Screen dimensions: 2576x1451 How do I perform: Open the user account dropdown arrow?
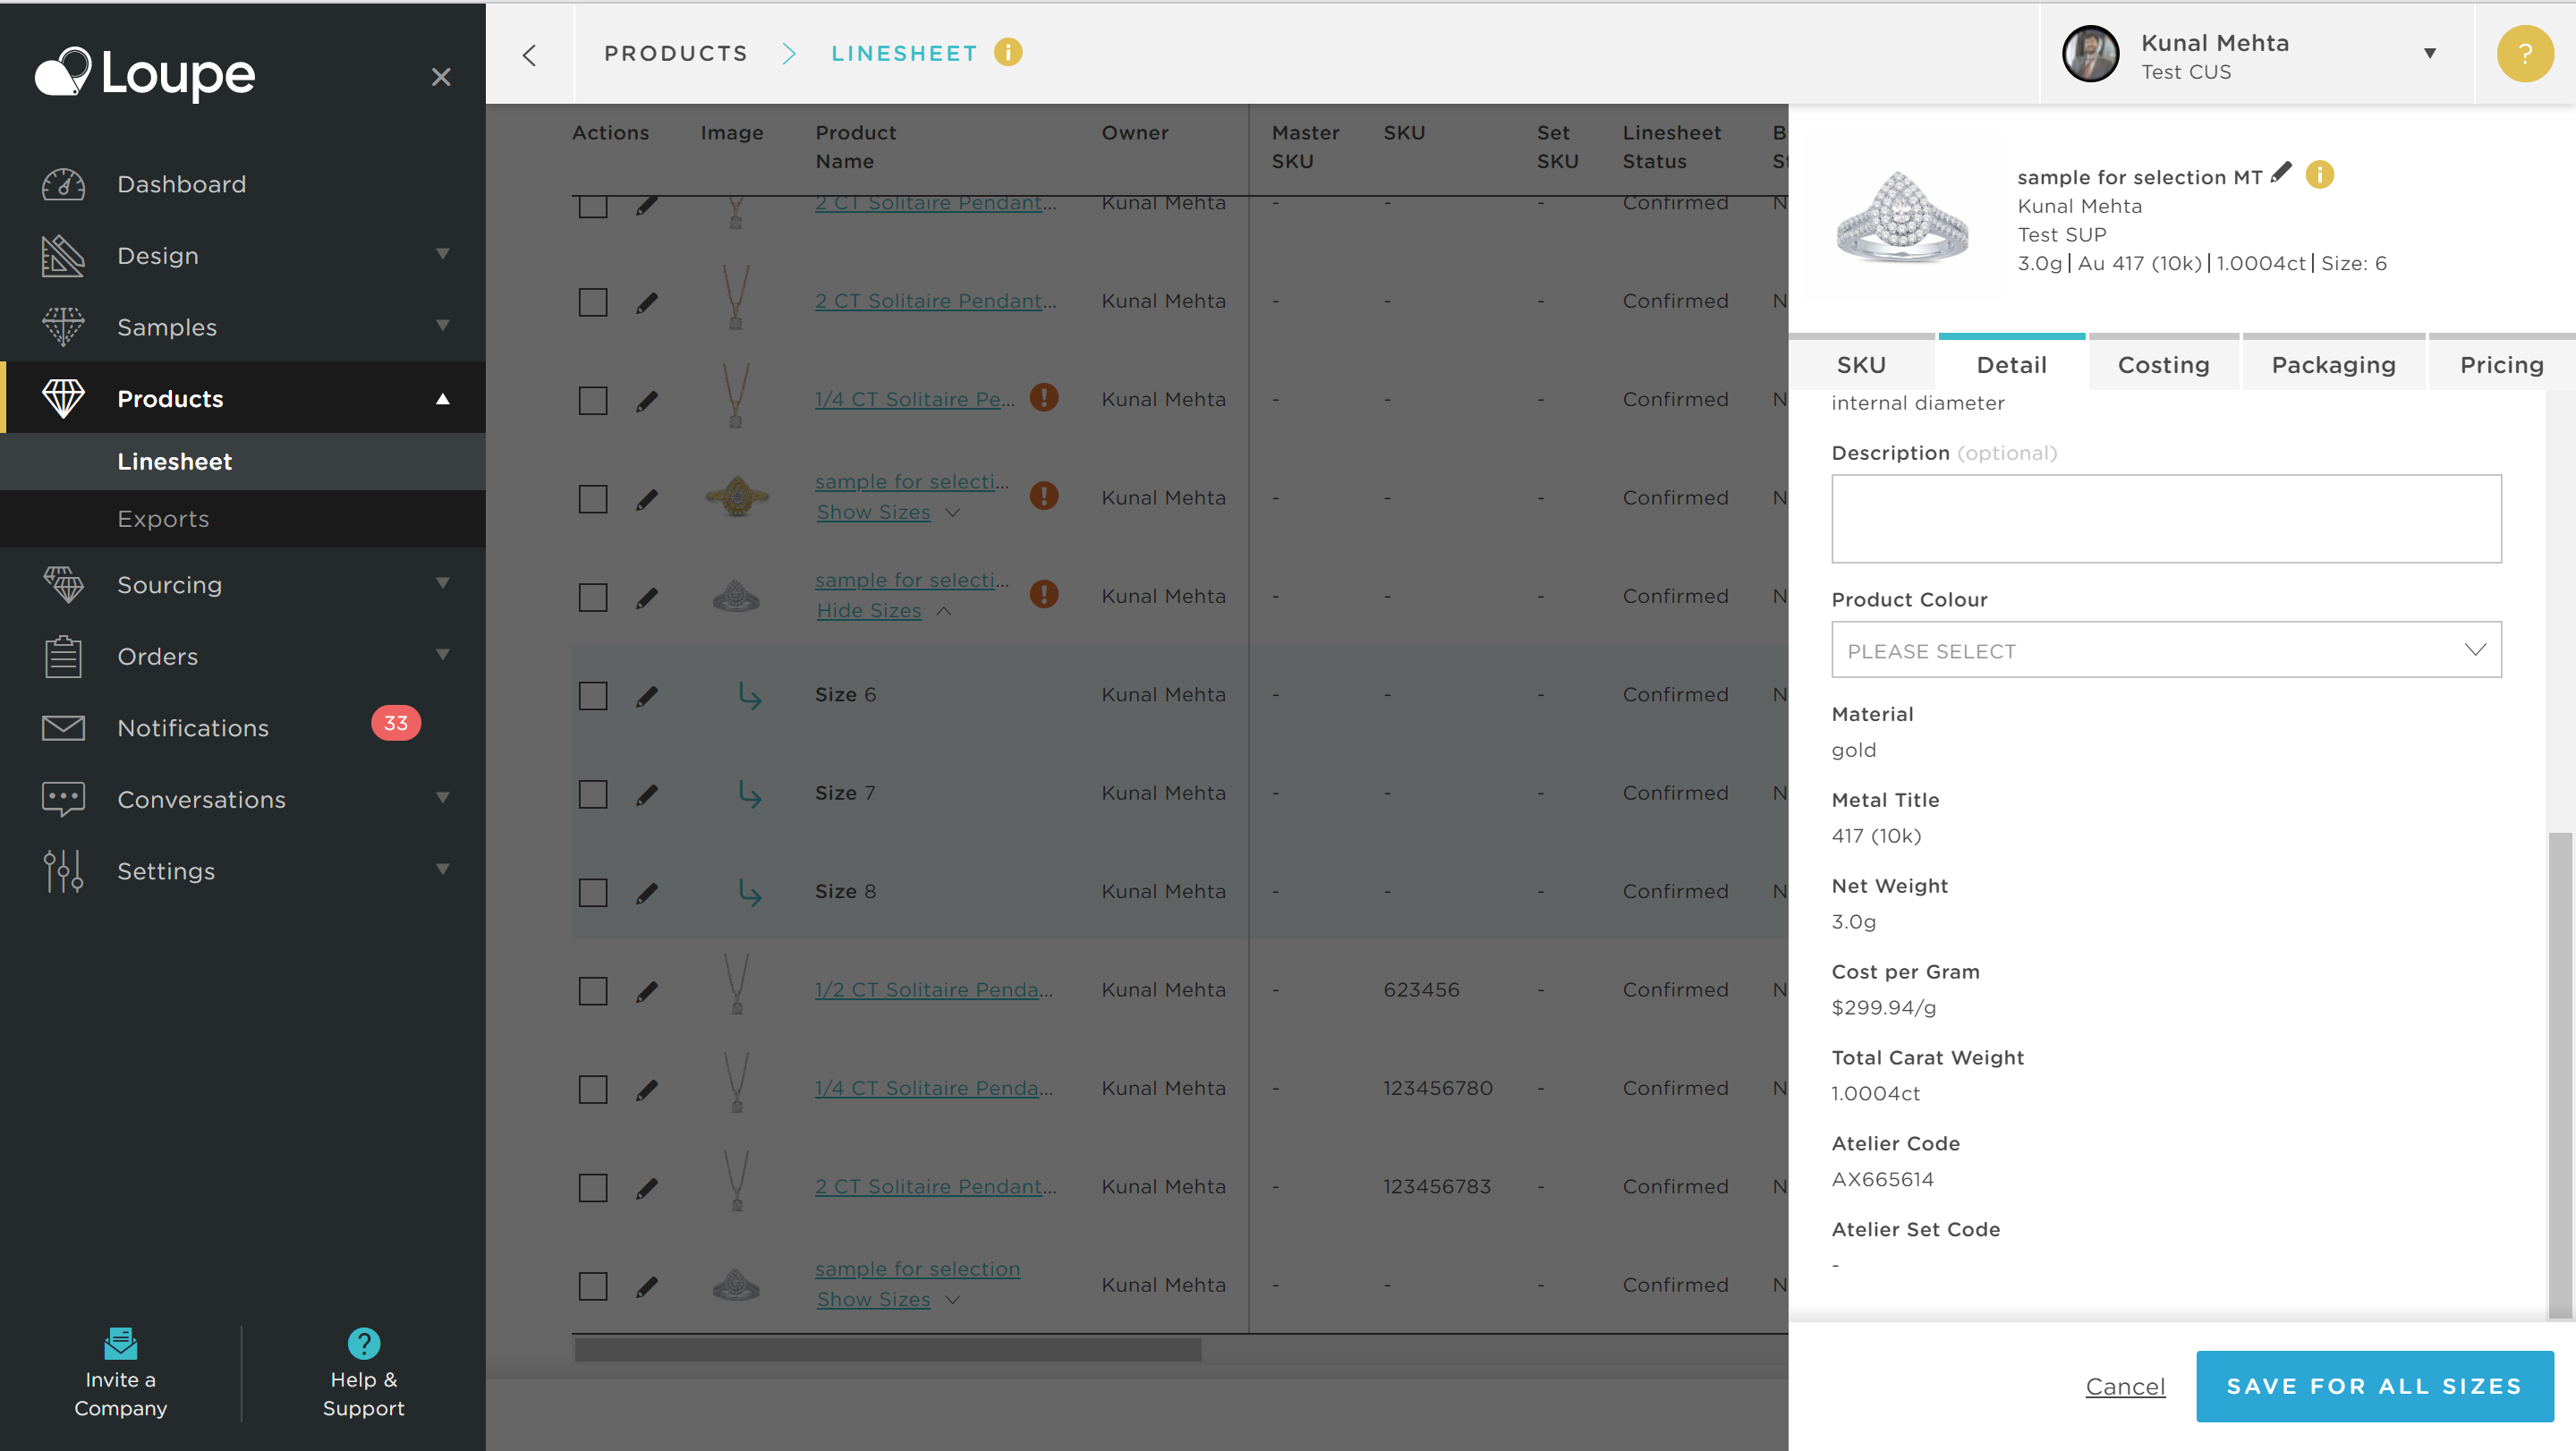click(x=2429, y=54)
